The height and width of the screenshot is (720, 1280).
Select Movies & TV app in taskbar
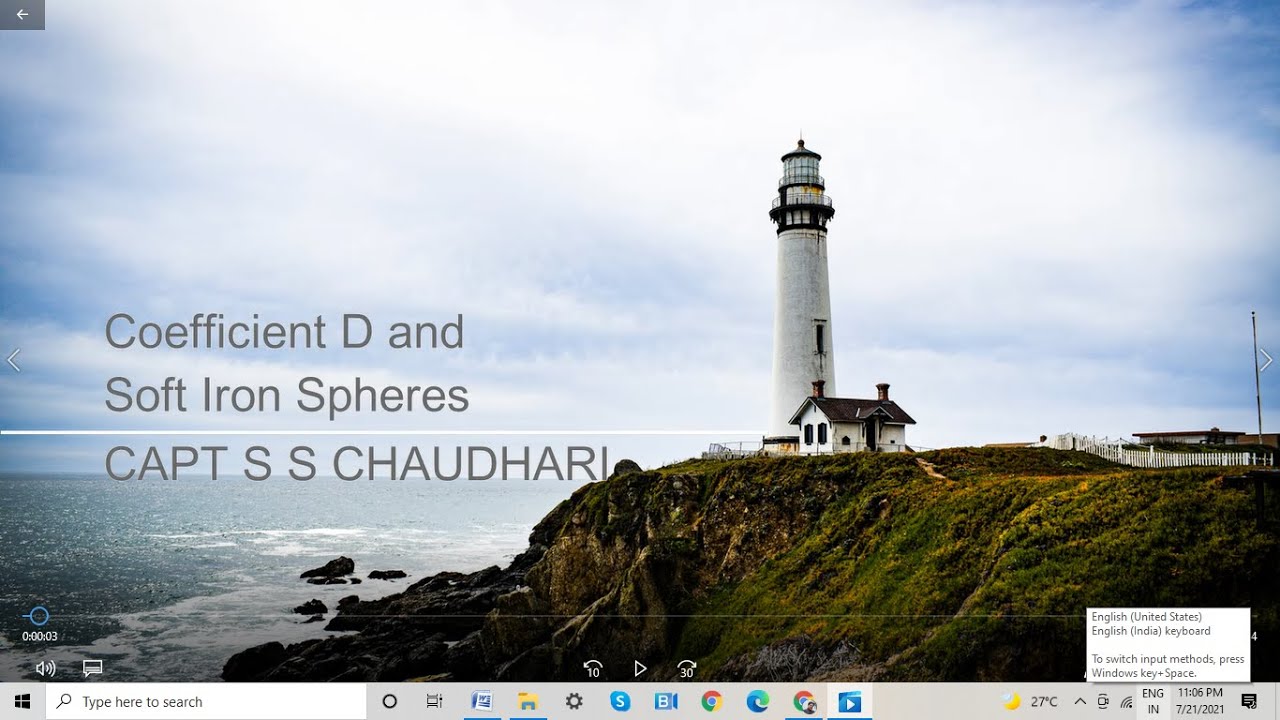[x=850, y=702]
